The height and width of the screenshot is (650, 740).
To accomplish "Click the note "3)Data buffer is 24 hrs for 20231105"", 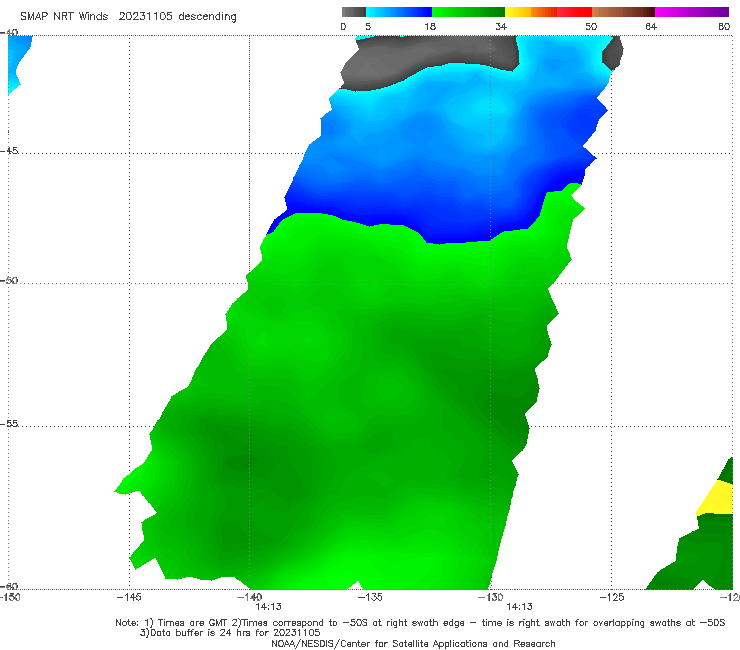I will [230, 633].
